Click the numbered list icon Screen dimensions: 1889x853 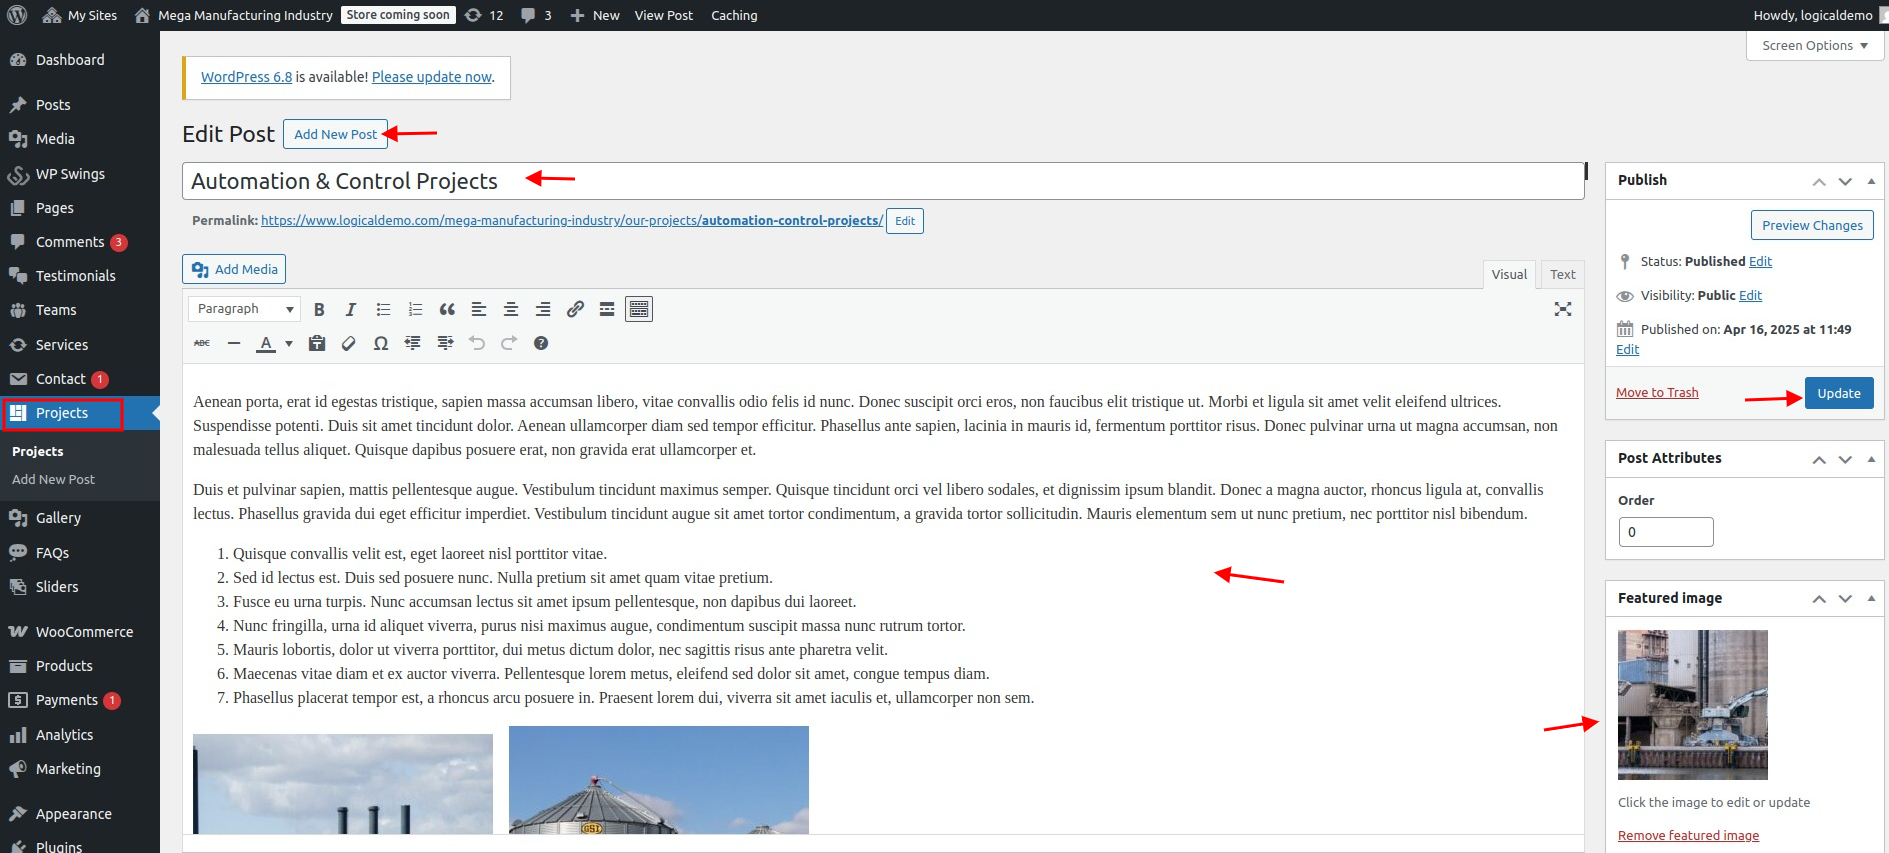click(x=415, y=310)
